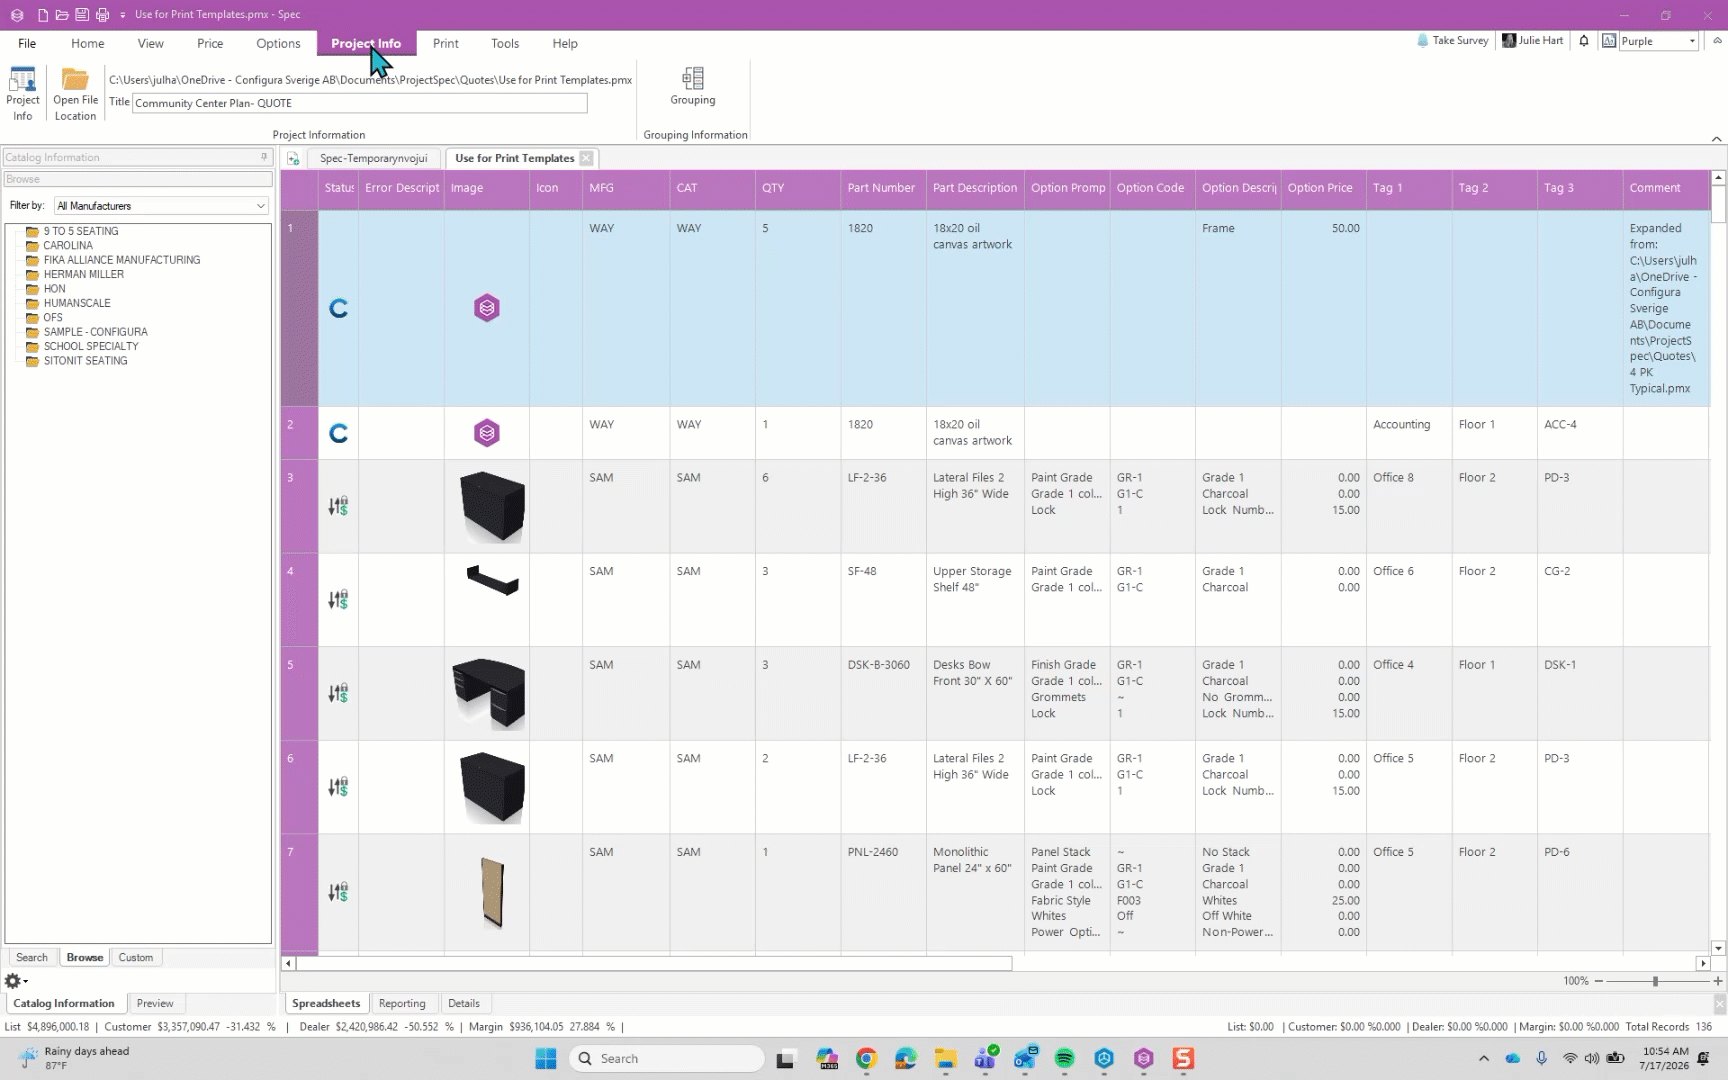Close the Use for Print Templates tab

586,158
